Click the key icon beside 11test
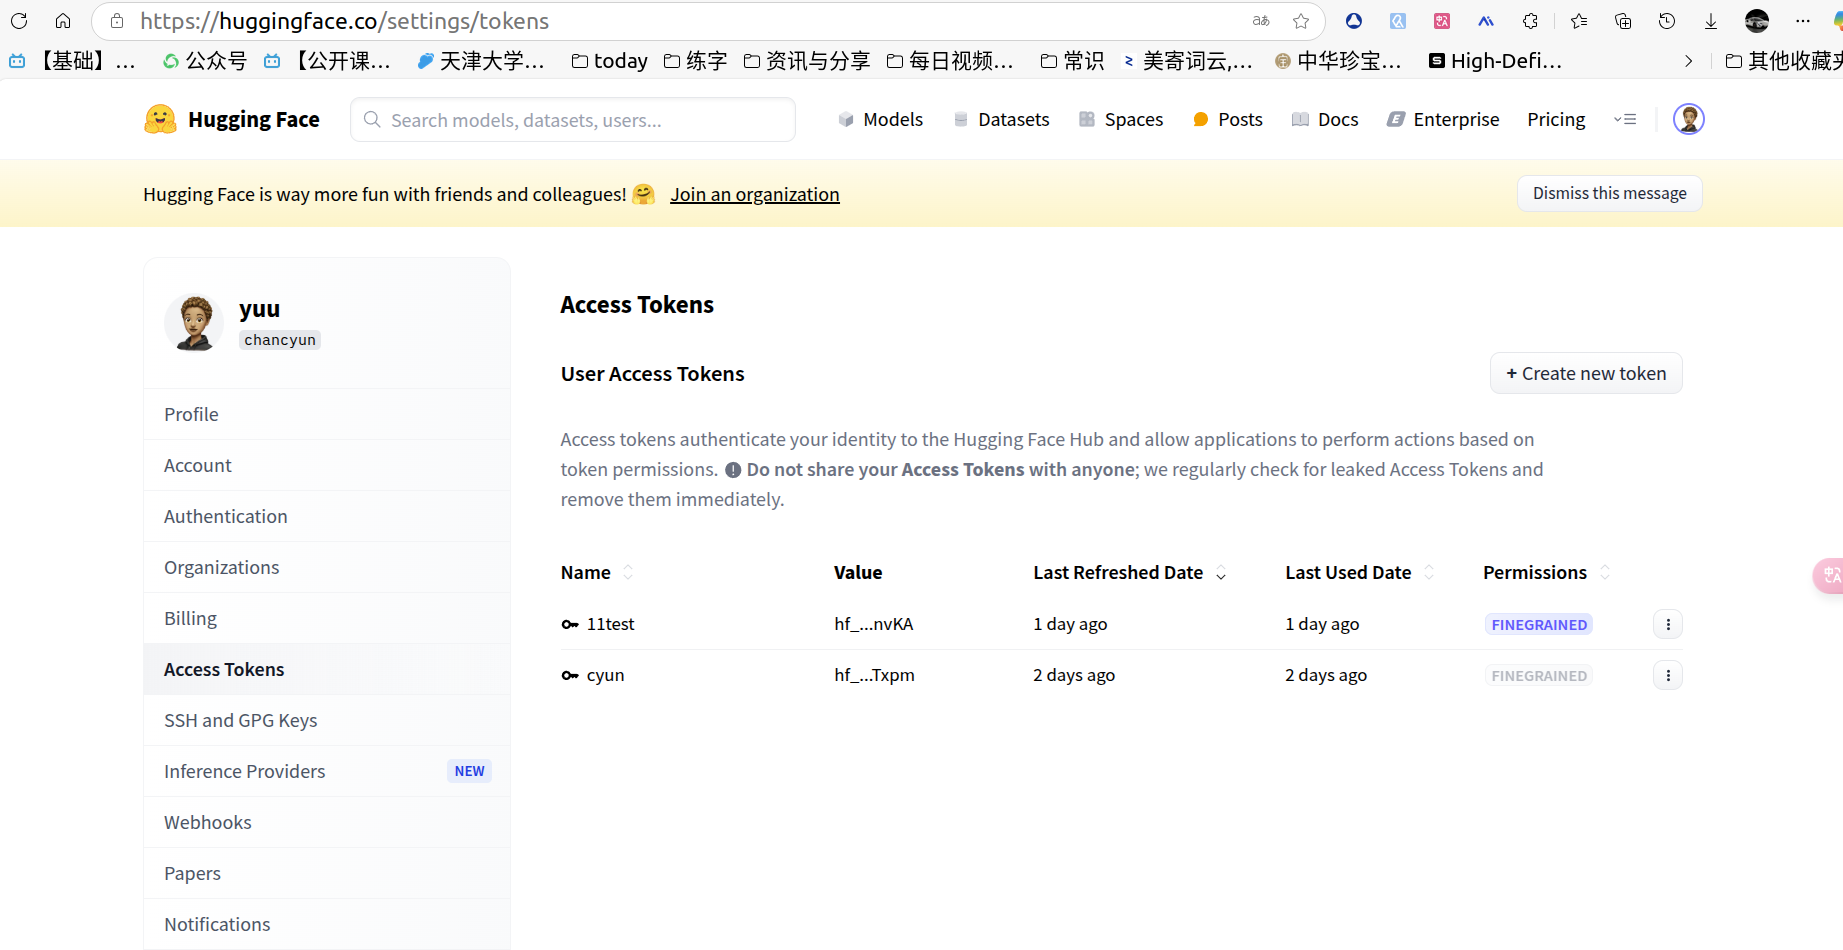Screen dimensions: 1843x950 pyautogui.click(x=570, y=624)
